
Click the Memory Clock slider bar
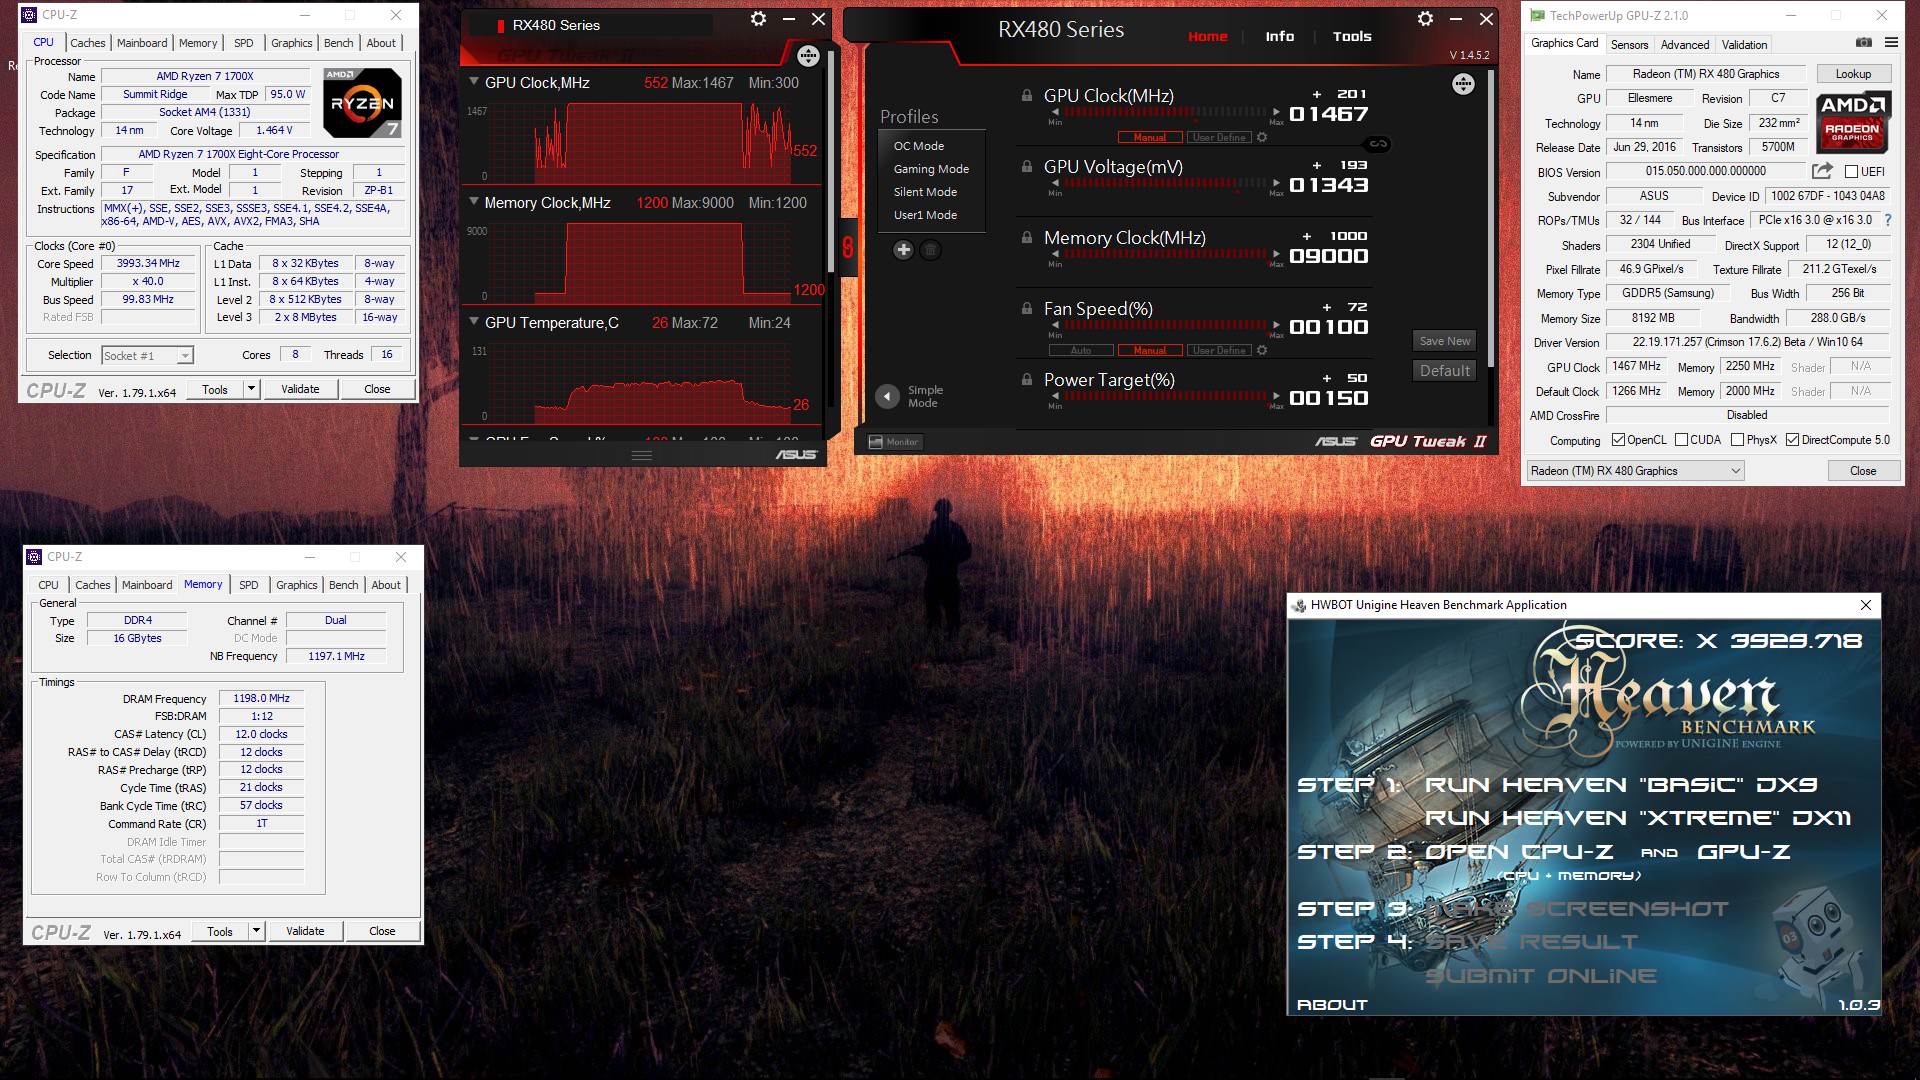click(x=1165, y=254)
